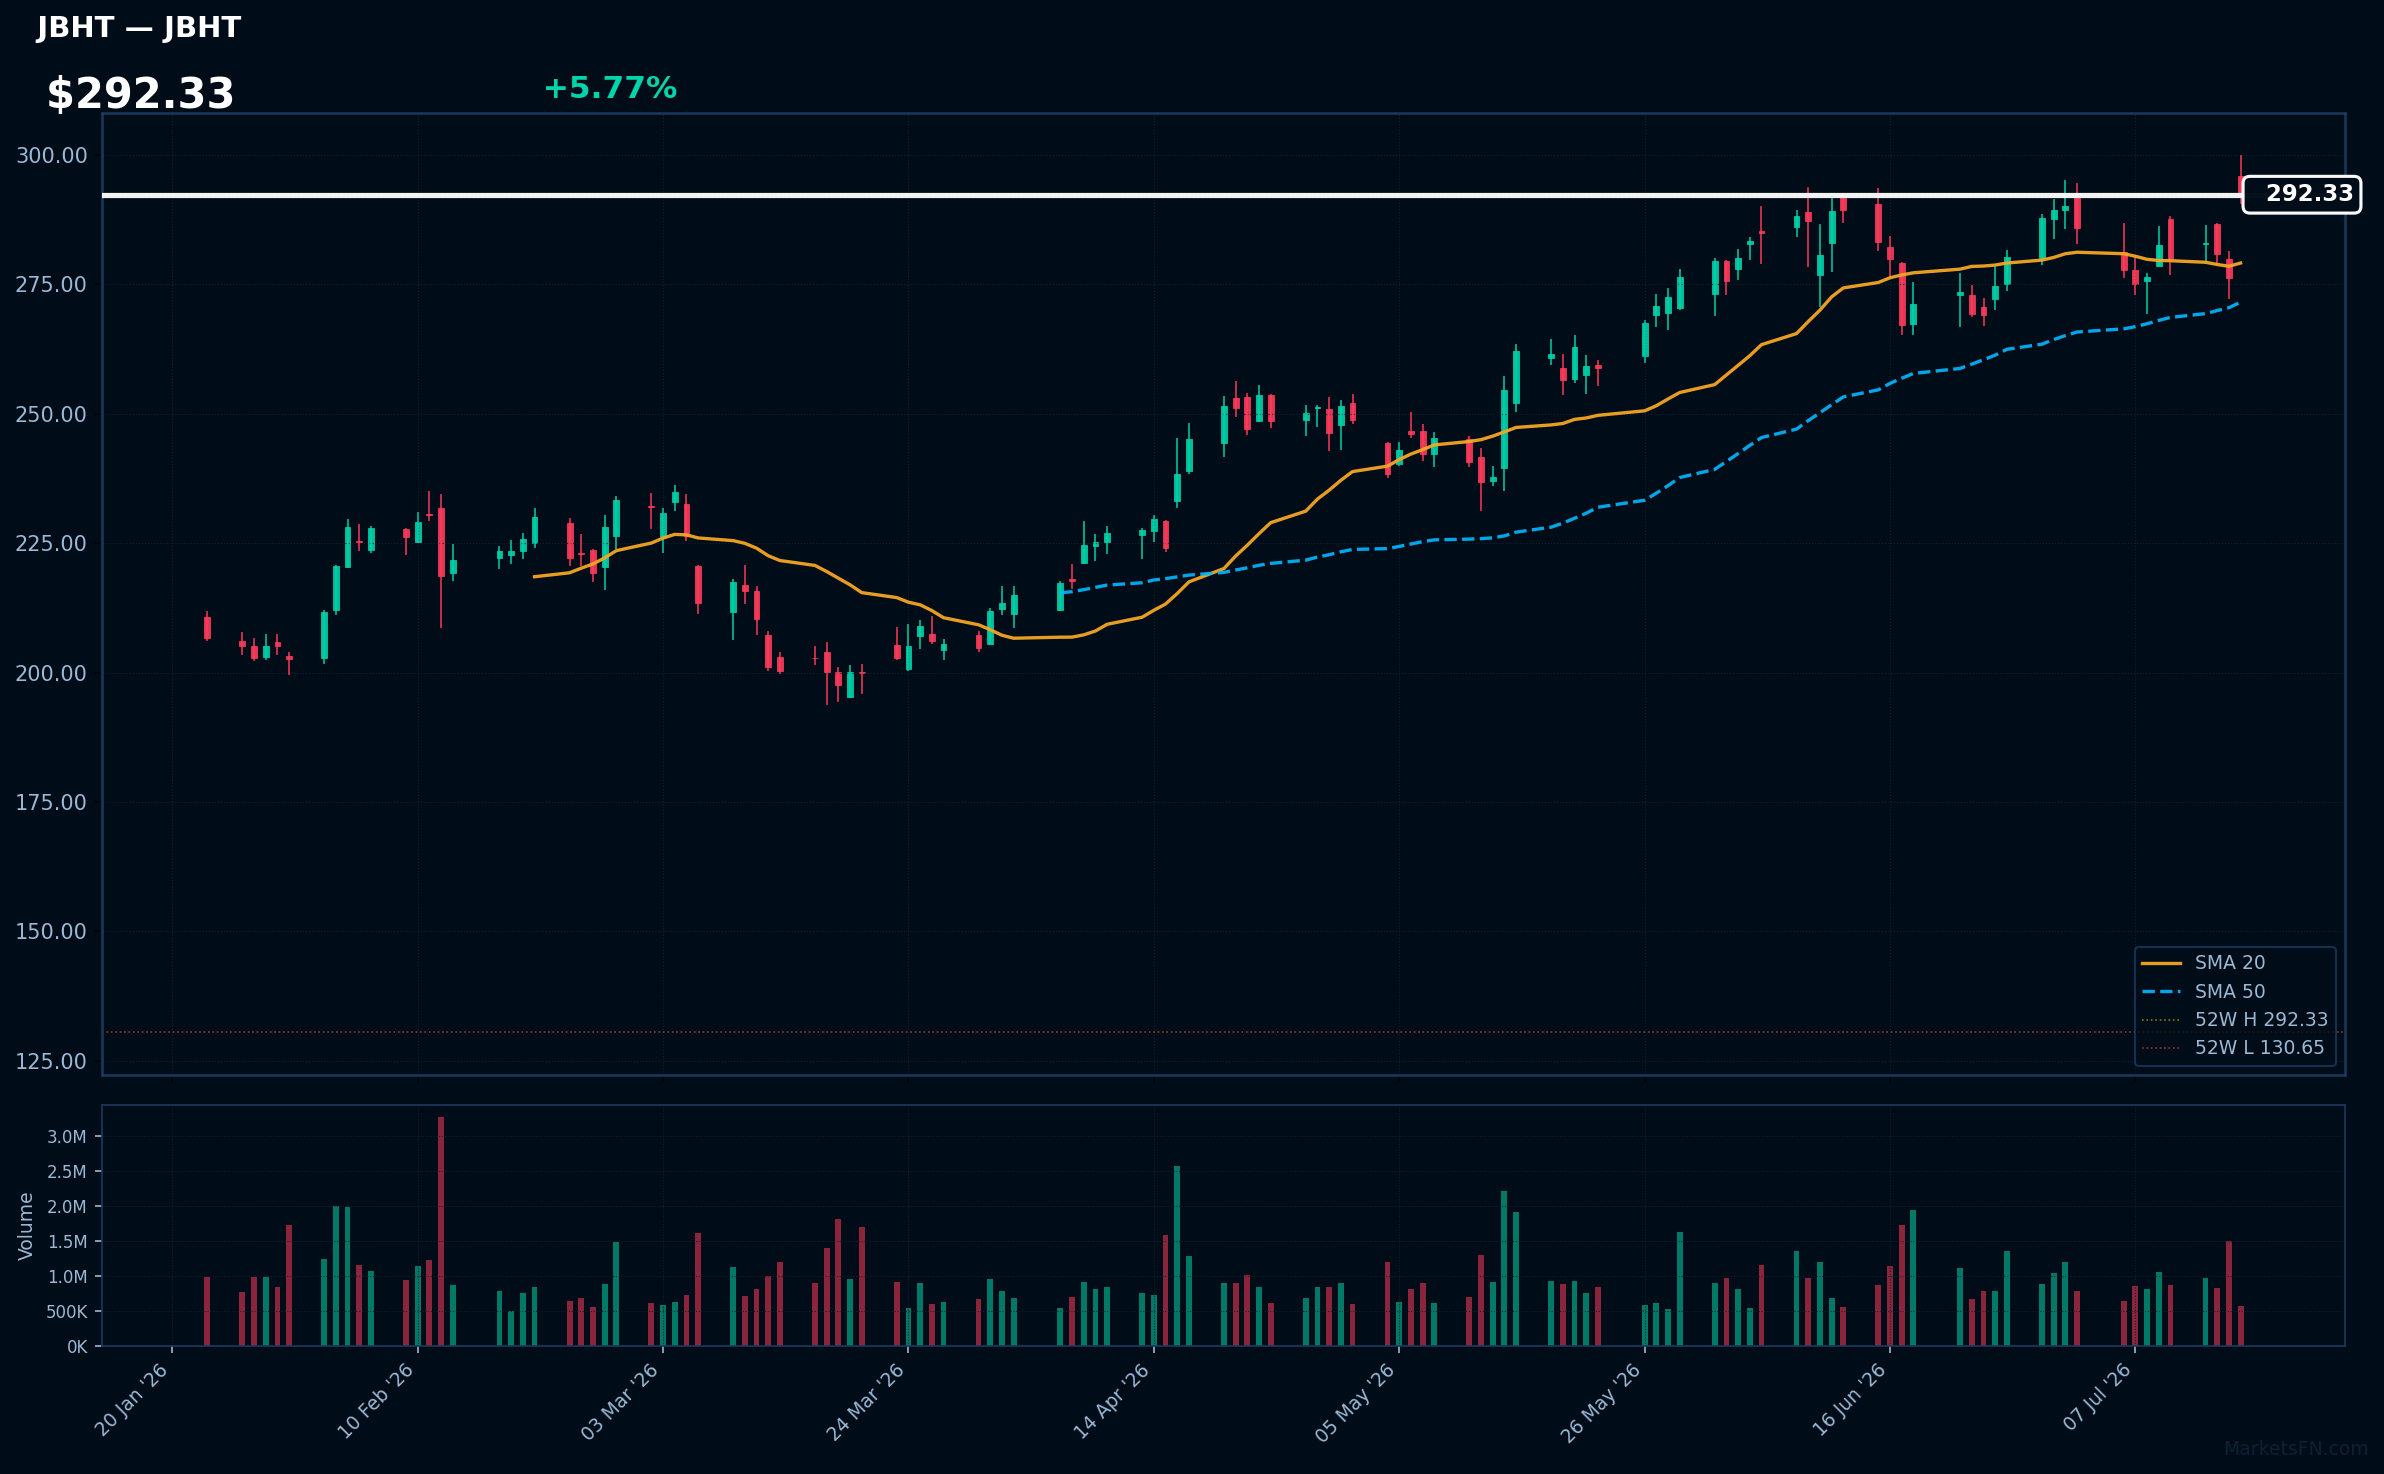Click the 292.33 price label box
This screenshot has width=2384, height=1474.
pyautogui.click(x=2301, y=194)
